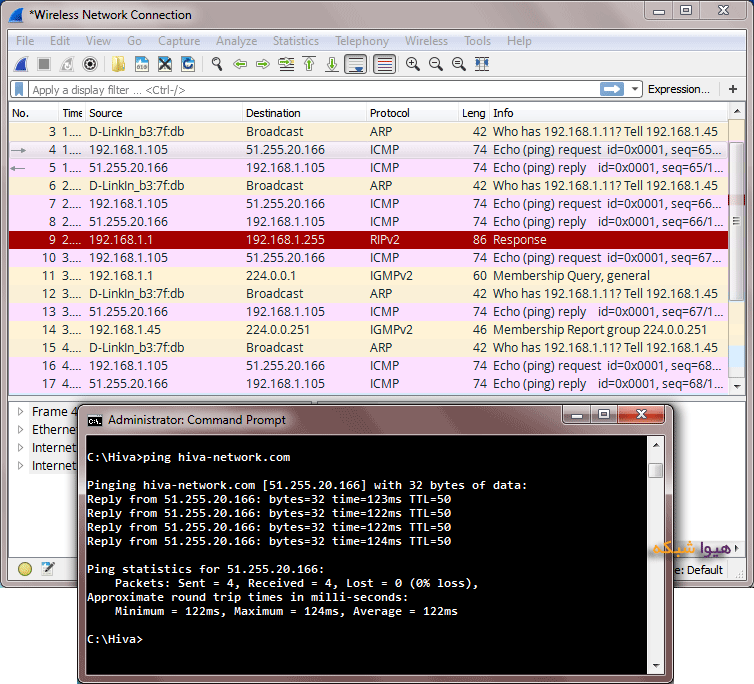Open the Statistics menu

pos(295,41)
